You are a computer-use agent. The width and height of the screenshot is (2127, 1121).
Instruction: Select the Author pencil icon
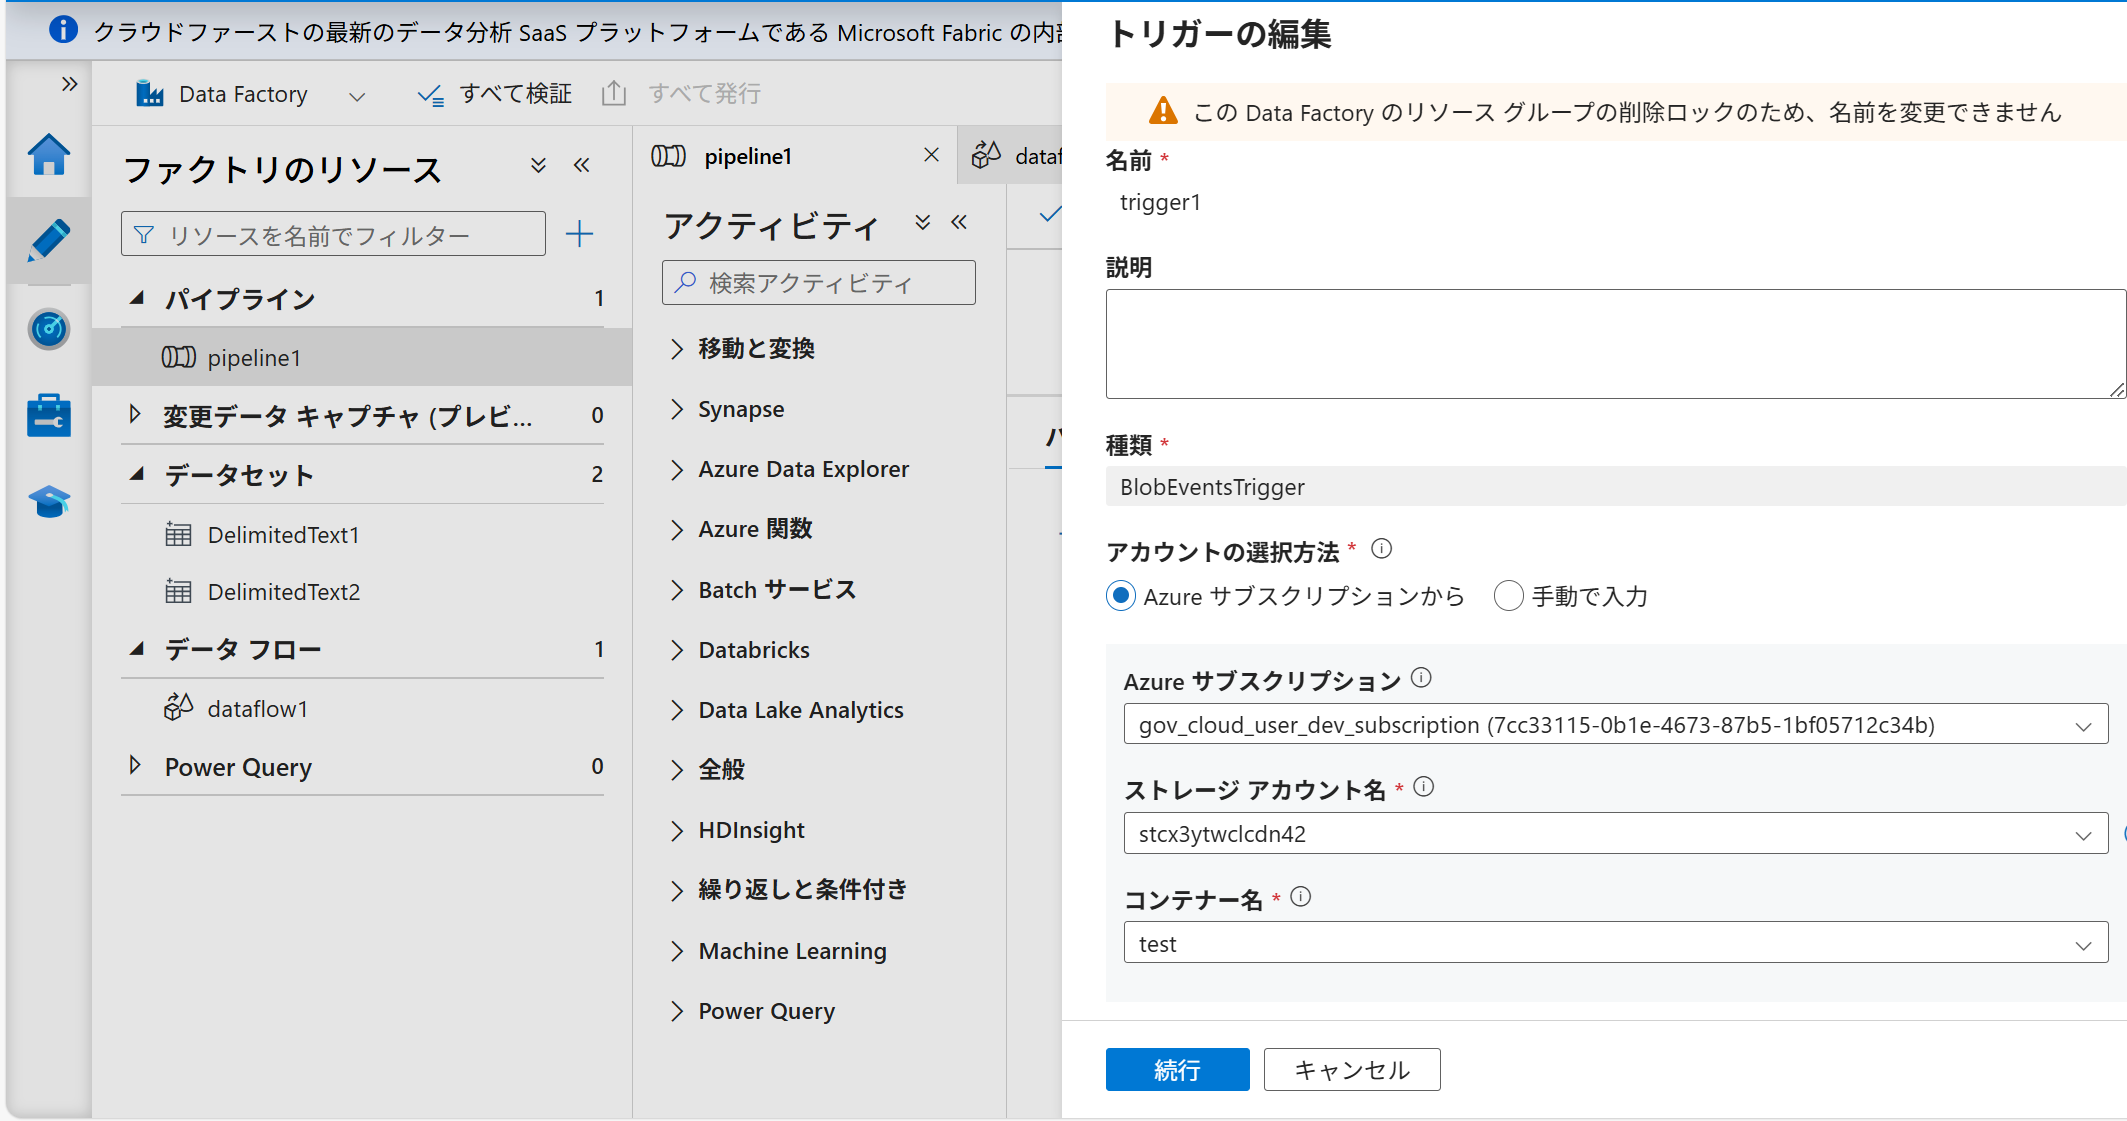point(48,241)
